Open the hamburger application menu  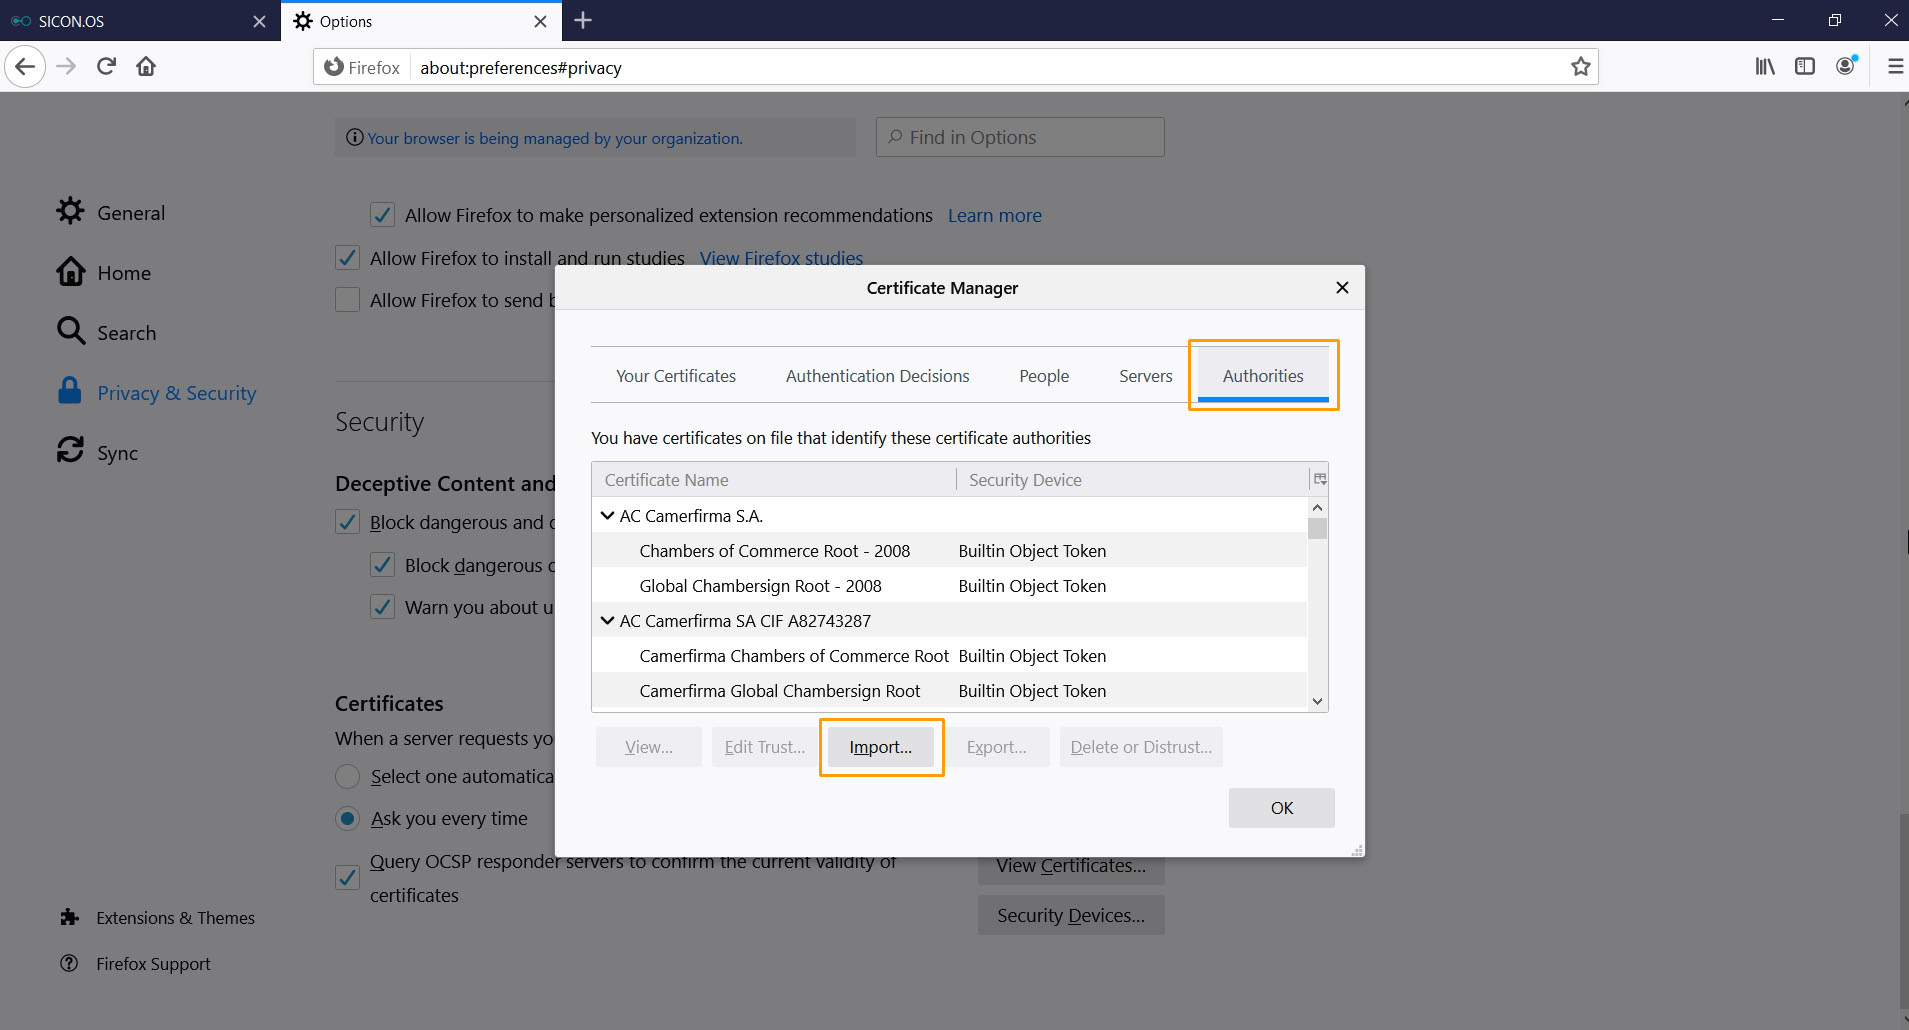pyautogui.click(x=1894, y=67)
